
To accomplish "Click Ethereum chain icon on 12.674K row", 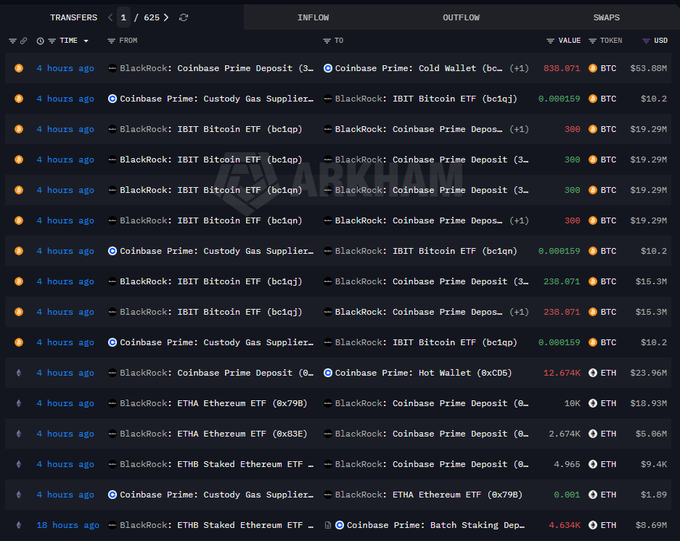I will 19,373.
